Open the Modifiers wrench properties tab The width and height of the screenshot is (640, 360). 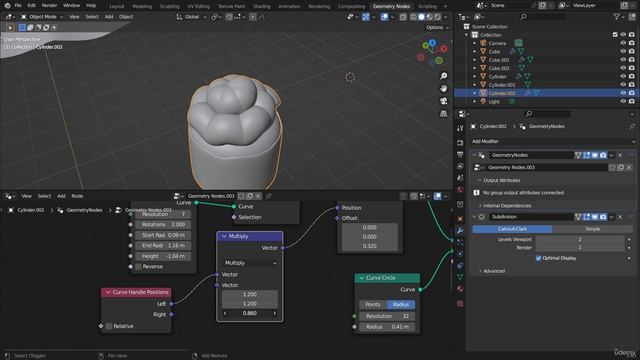460,231
